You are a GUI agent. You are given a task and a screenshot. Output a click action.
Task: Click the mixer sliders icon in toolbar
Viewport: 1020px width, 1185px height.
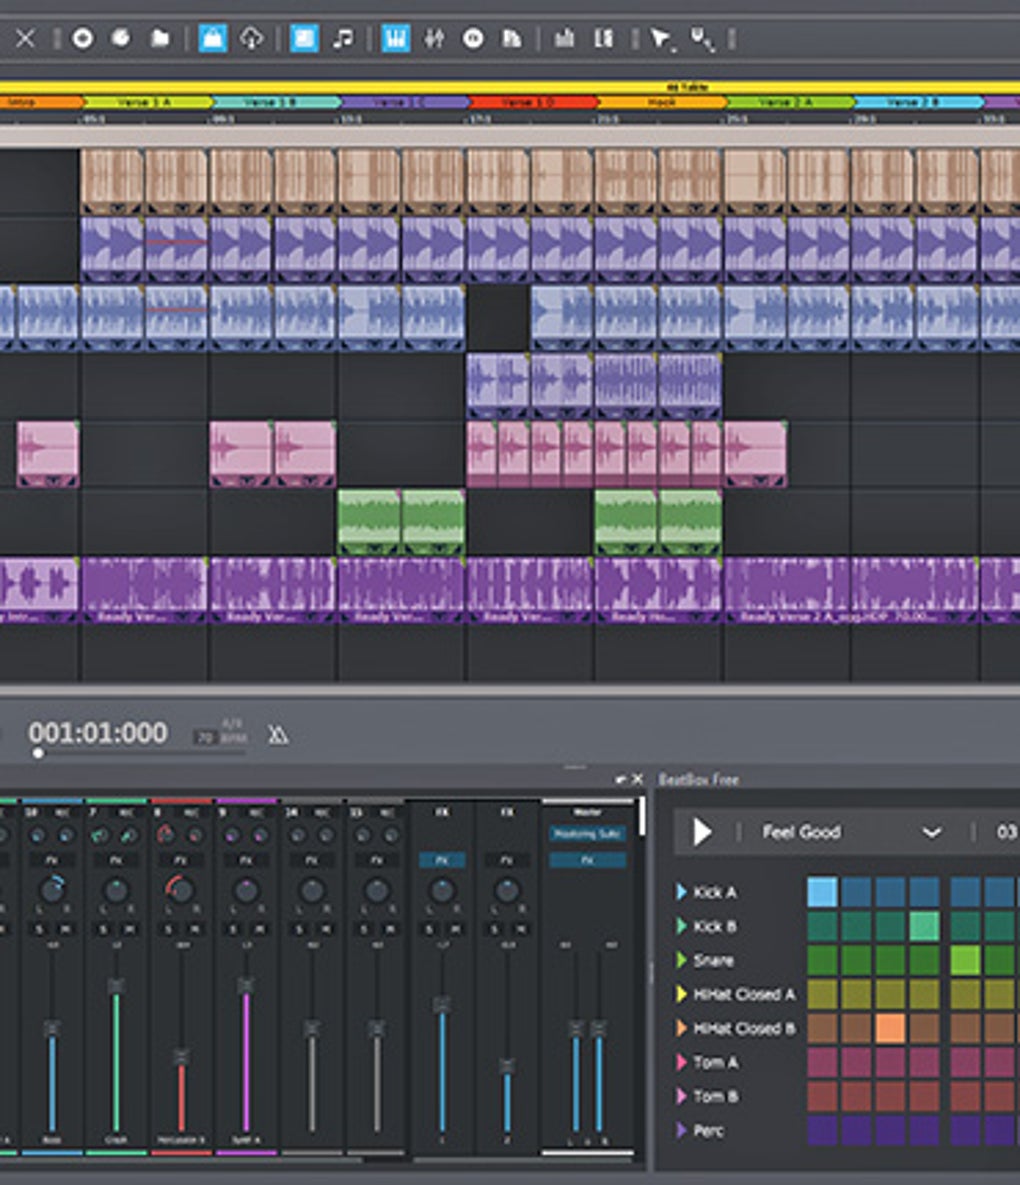[x=434, y=38]
